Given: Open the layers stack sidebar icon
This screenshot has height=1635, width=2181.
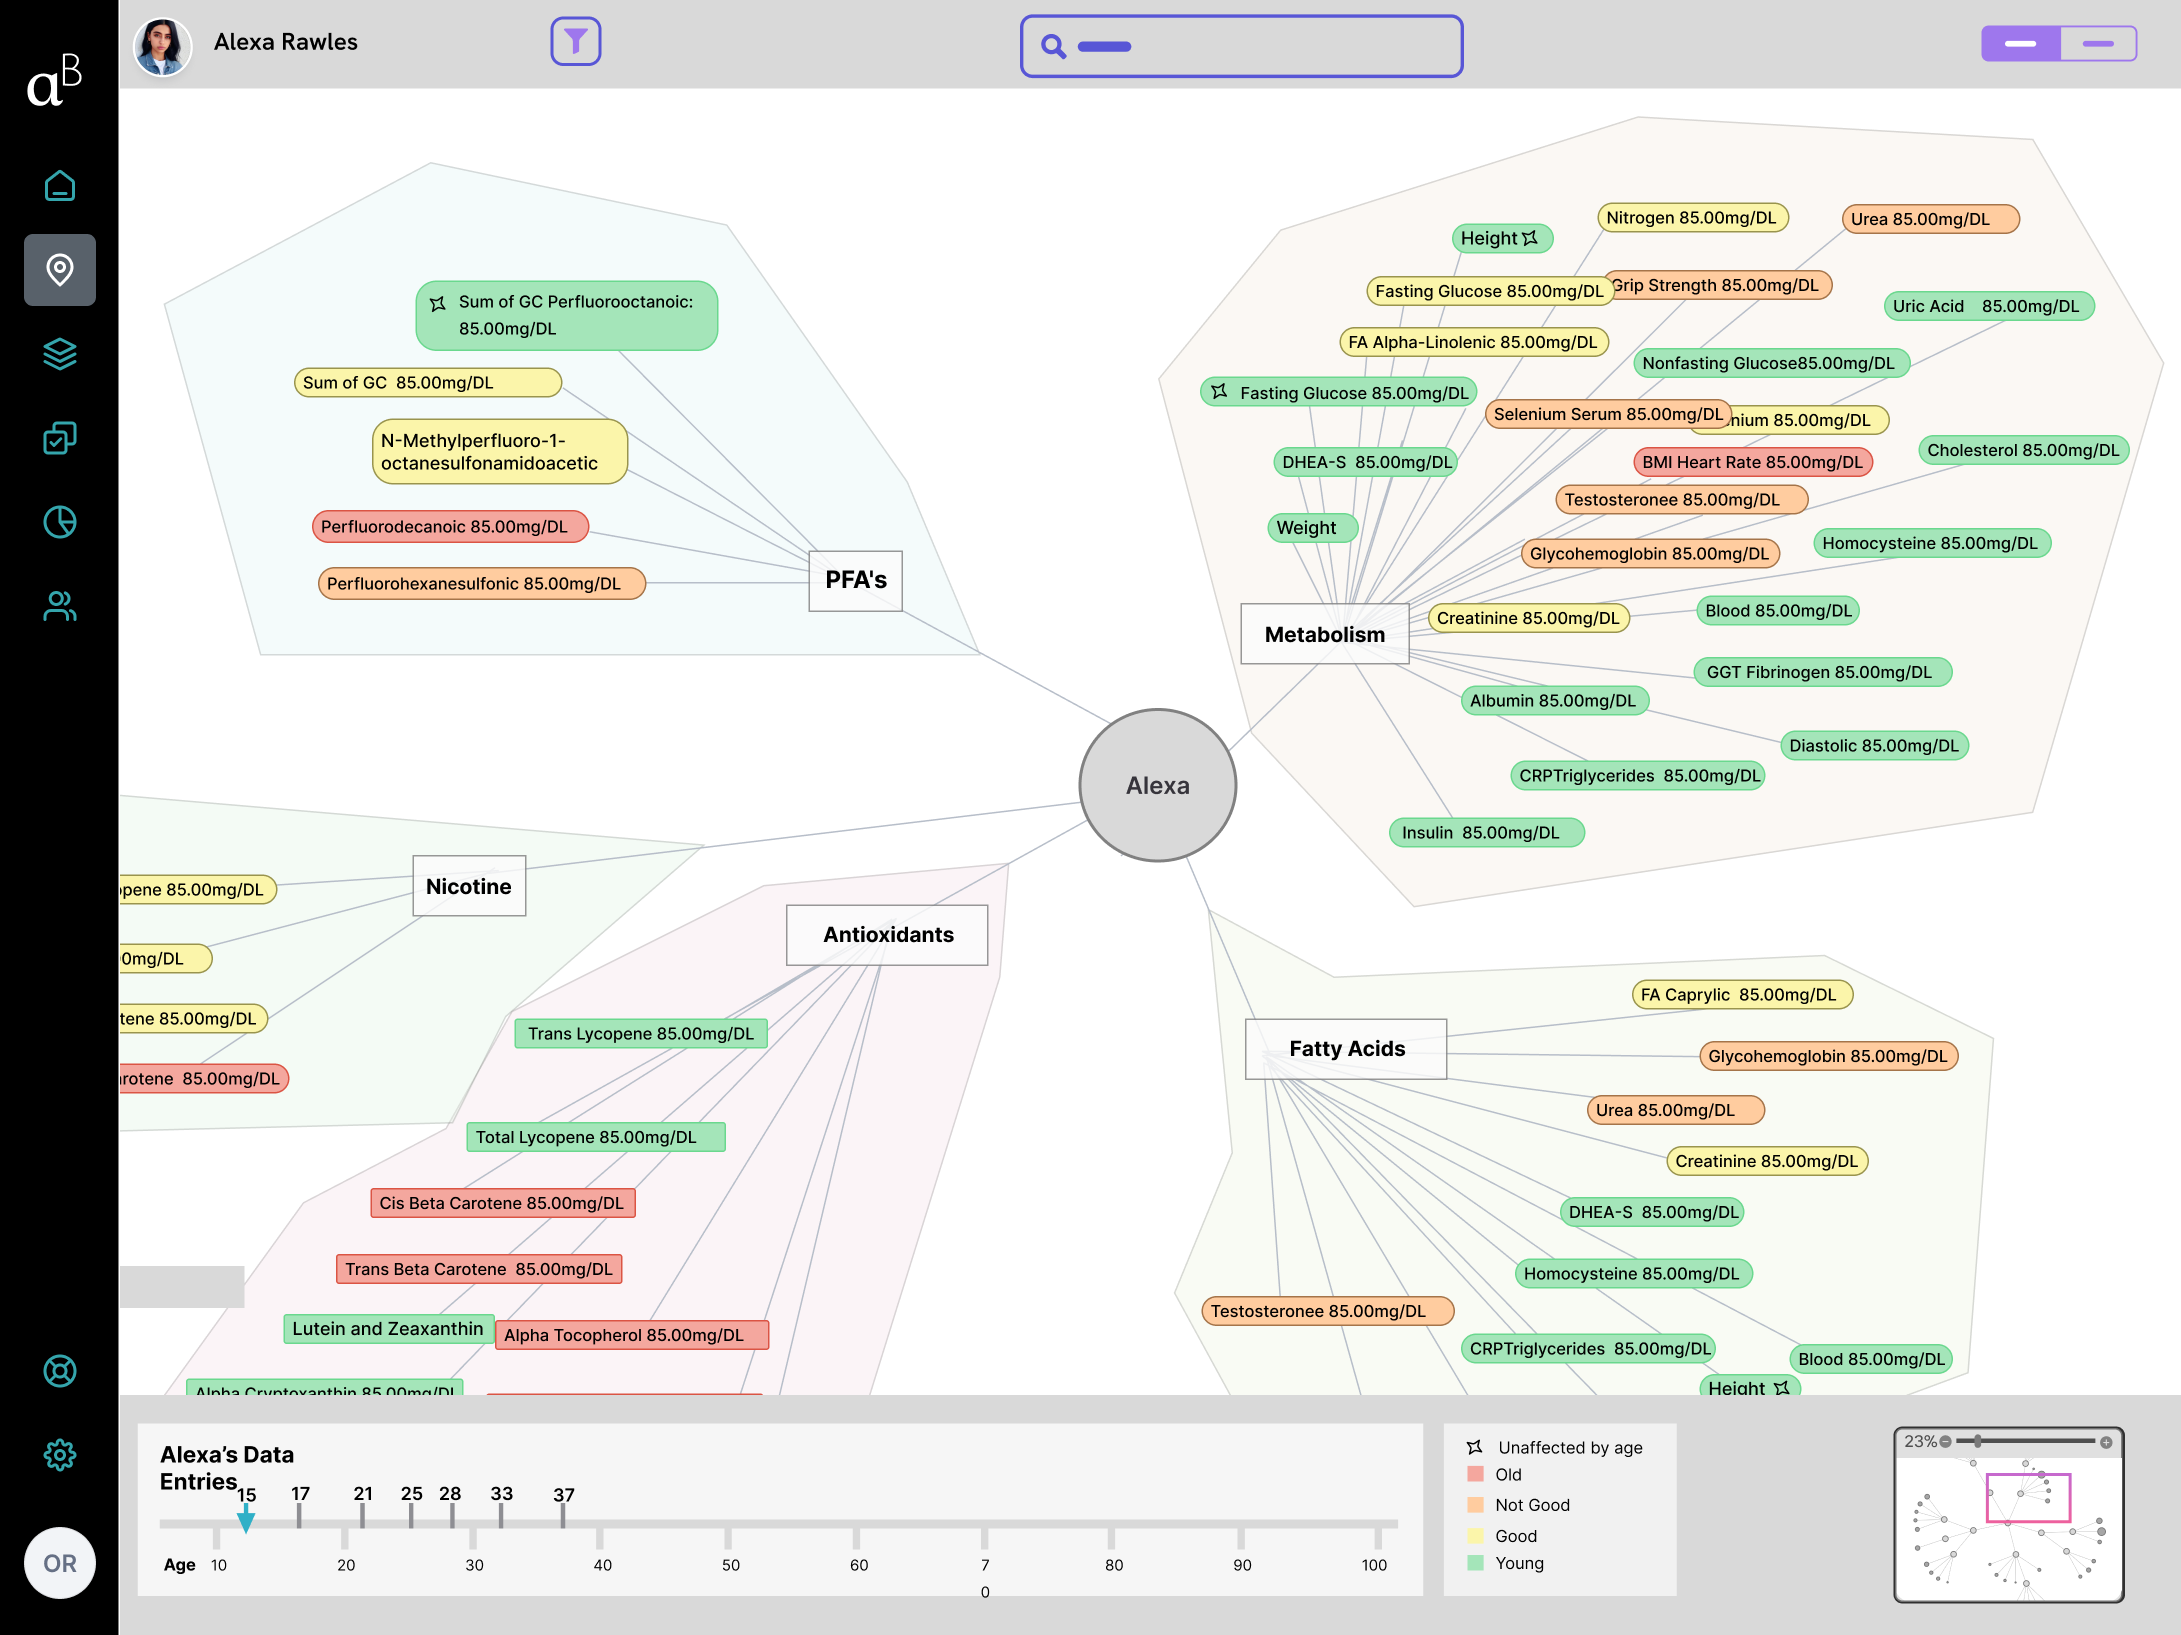Looking at the screenshot, I should point(60,354).
